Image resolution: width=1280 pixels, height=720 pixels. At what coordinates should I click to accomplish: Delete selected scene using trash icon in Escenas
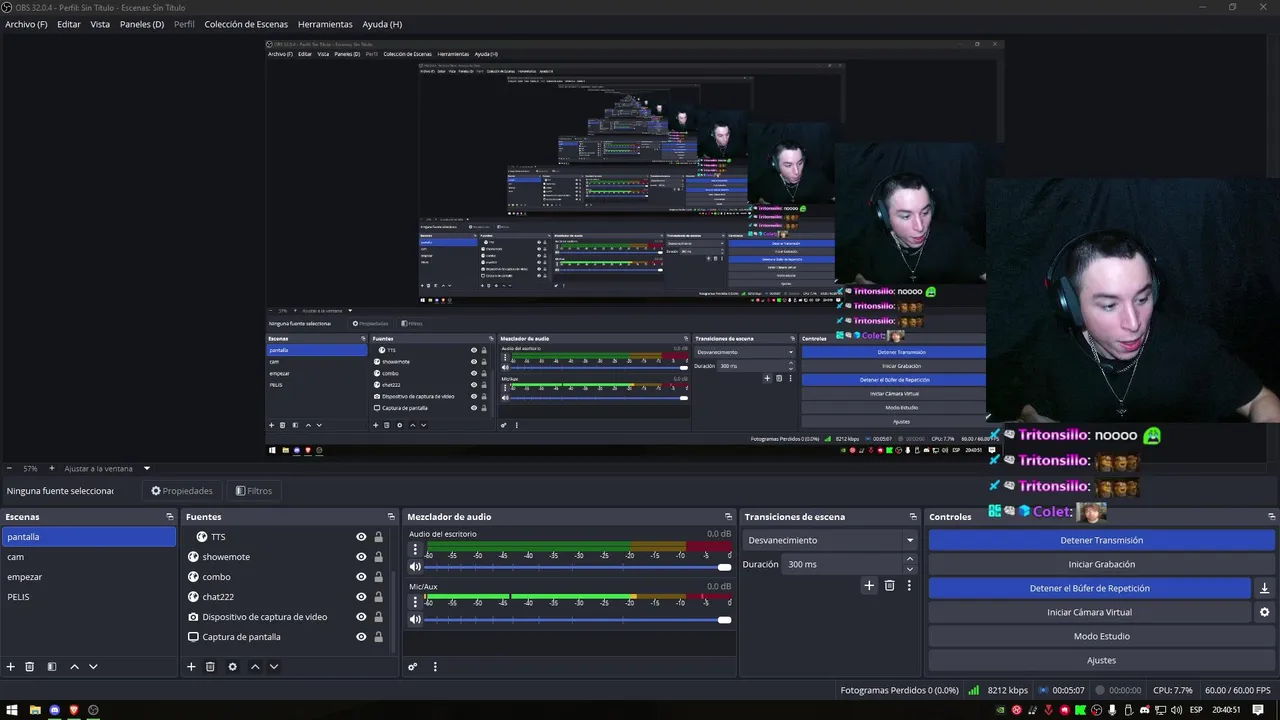(x=30, y=667)
